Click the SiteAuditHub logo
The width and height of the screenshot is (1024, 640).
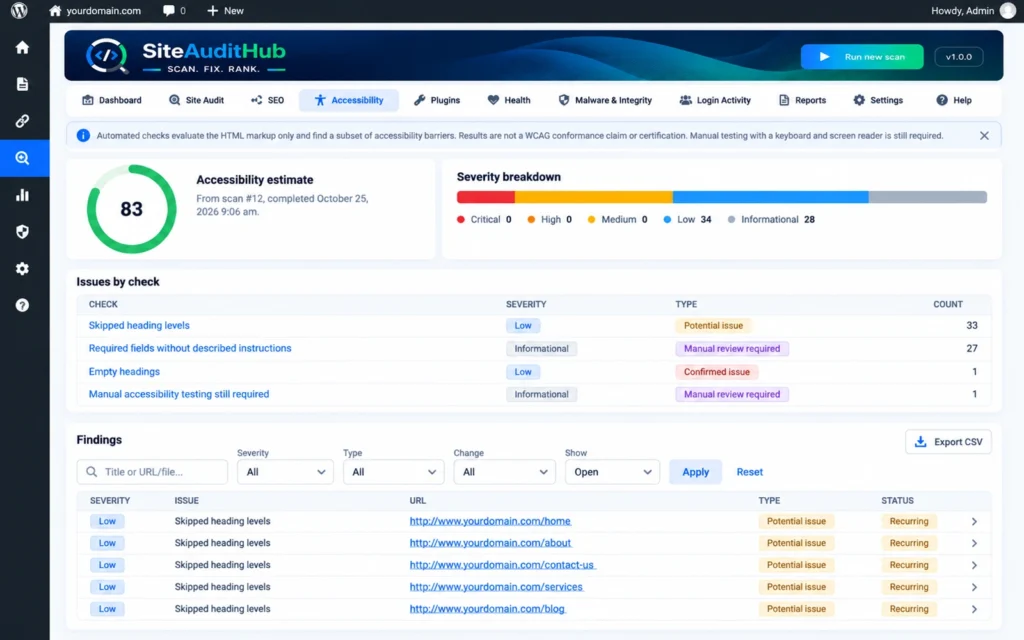pos(186,56)
